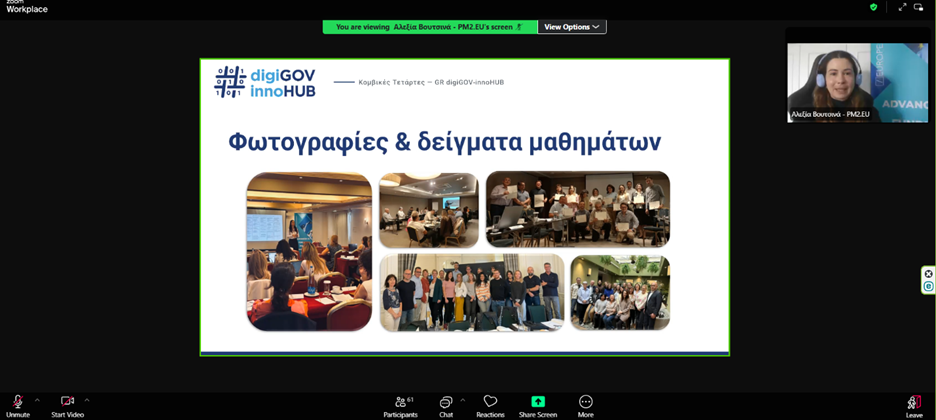Click the view layout icon at top right
Viewport: 936px width, 420px height.
click(x=919, y=7)
